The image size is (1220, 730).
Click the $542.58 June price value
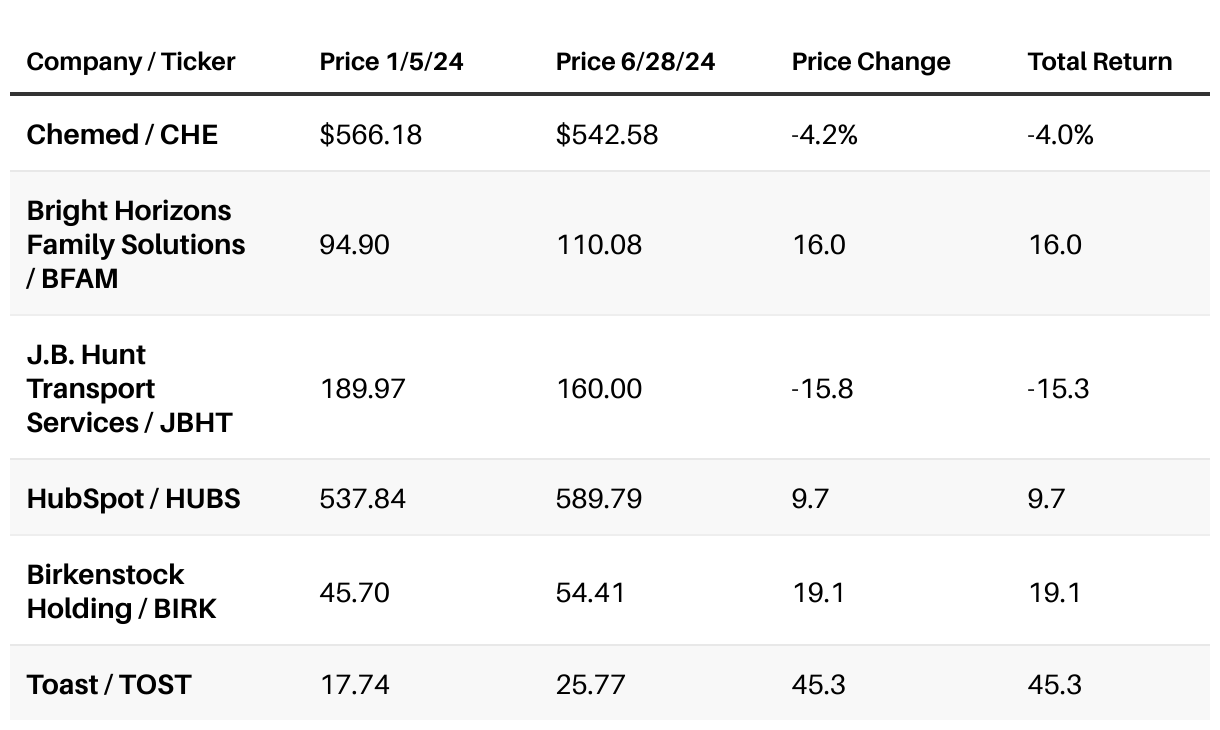pyautogui.click(x=607, y=134)
